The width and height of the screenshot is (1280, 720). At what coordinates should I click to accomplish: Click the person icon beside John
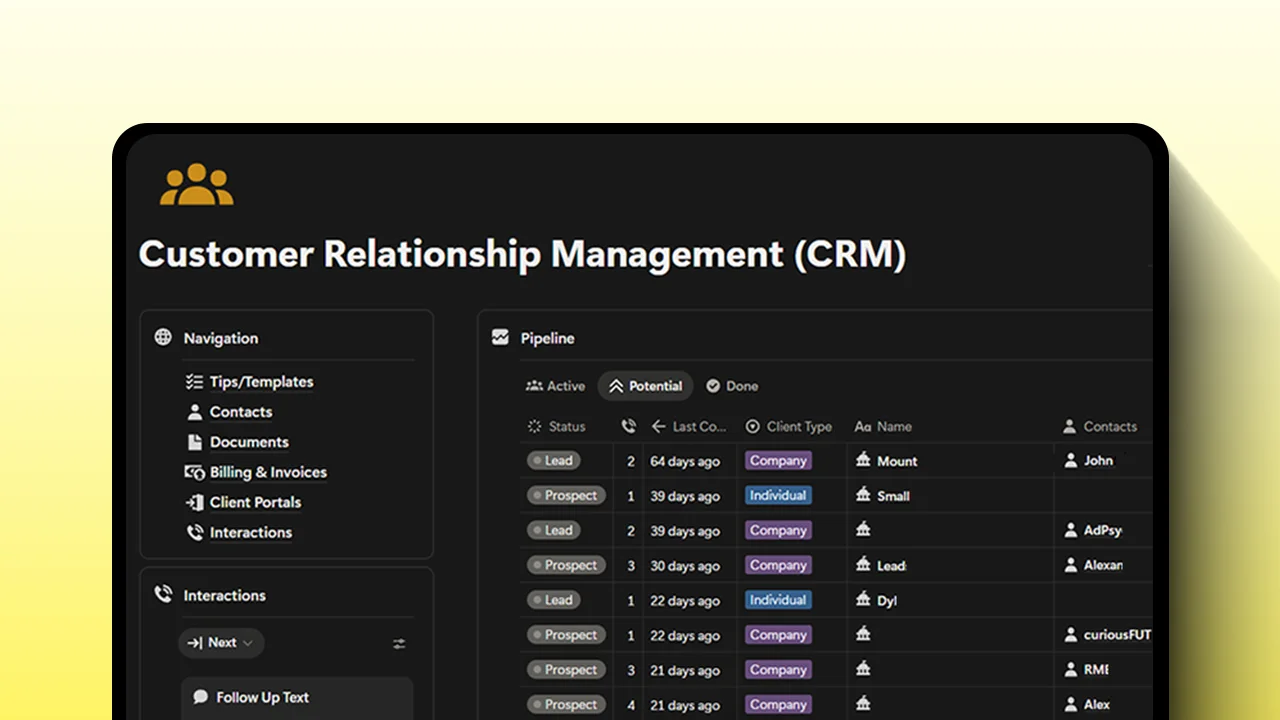click(1071, 460)
